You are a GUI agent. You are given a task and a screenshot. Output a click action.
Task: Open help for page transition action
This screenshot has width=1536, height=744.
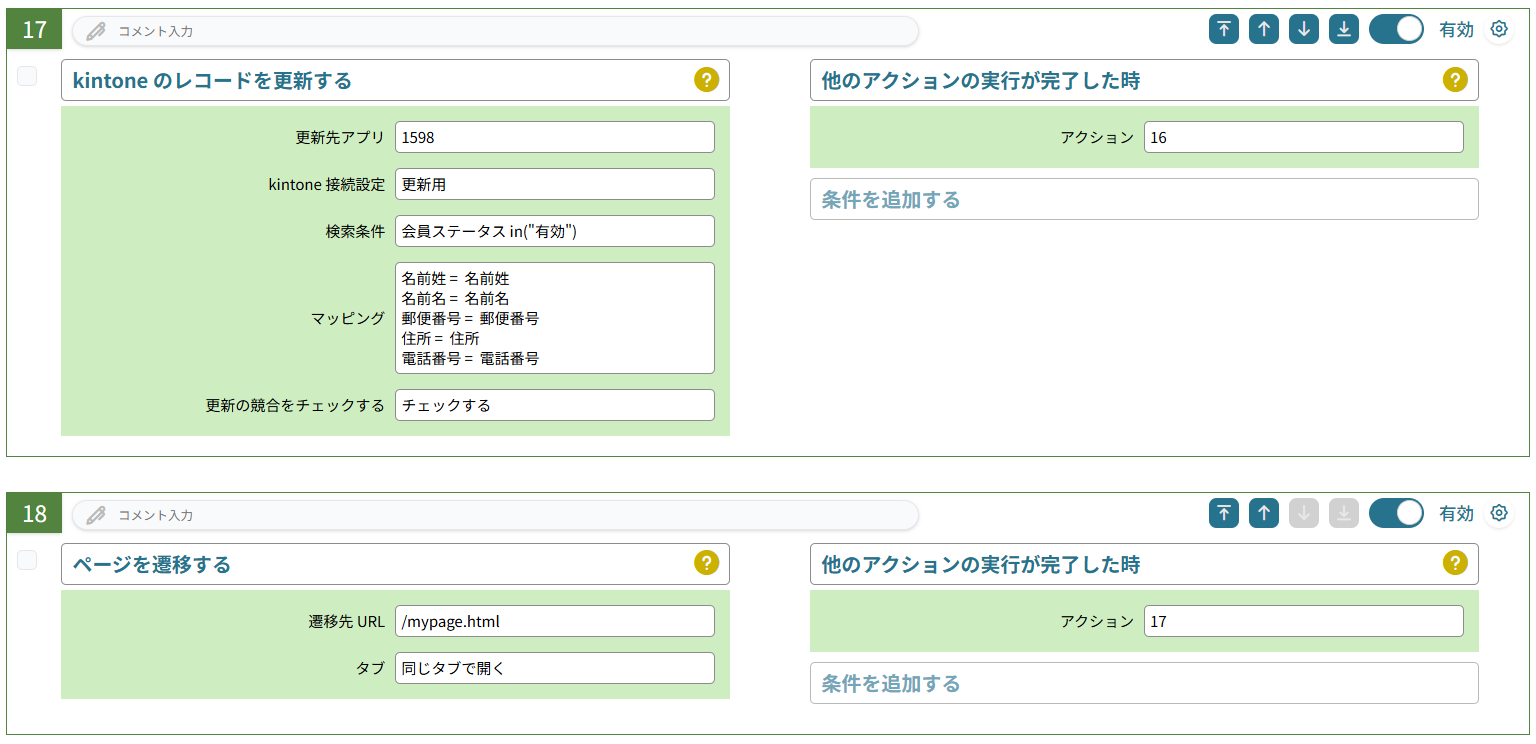706,563
